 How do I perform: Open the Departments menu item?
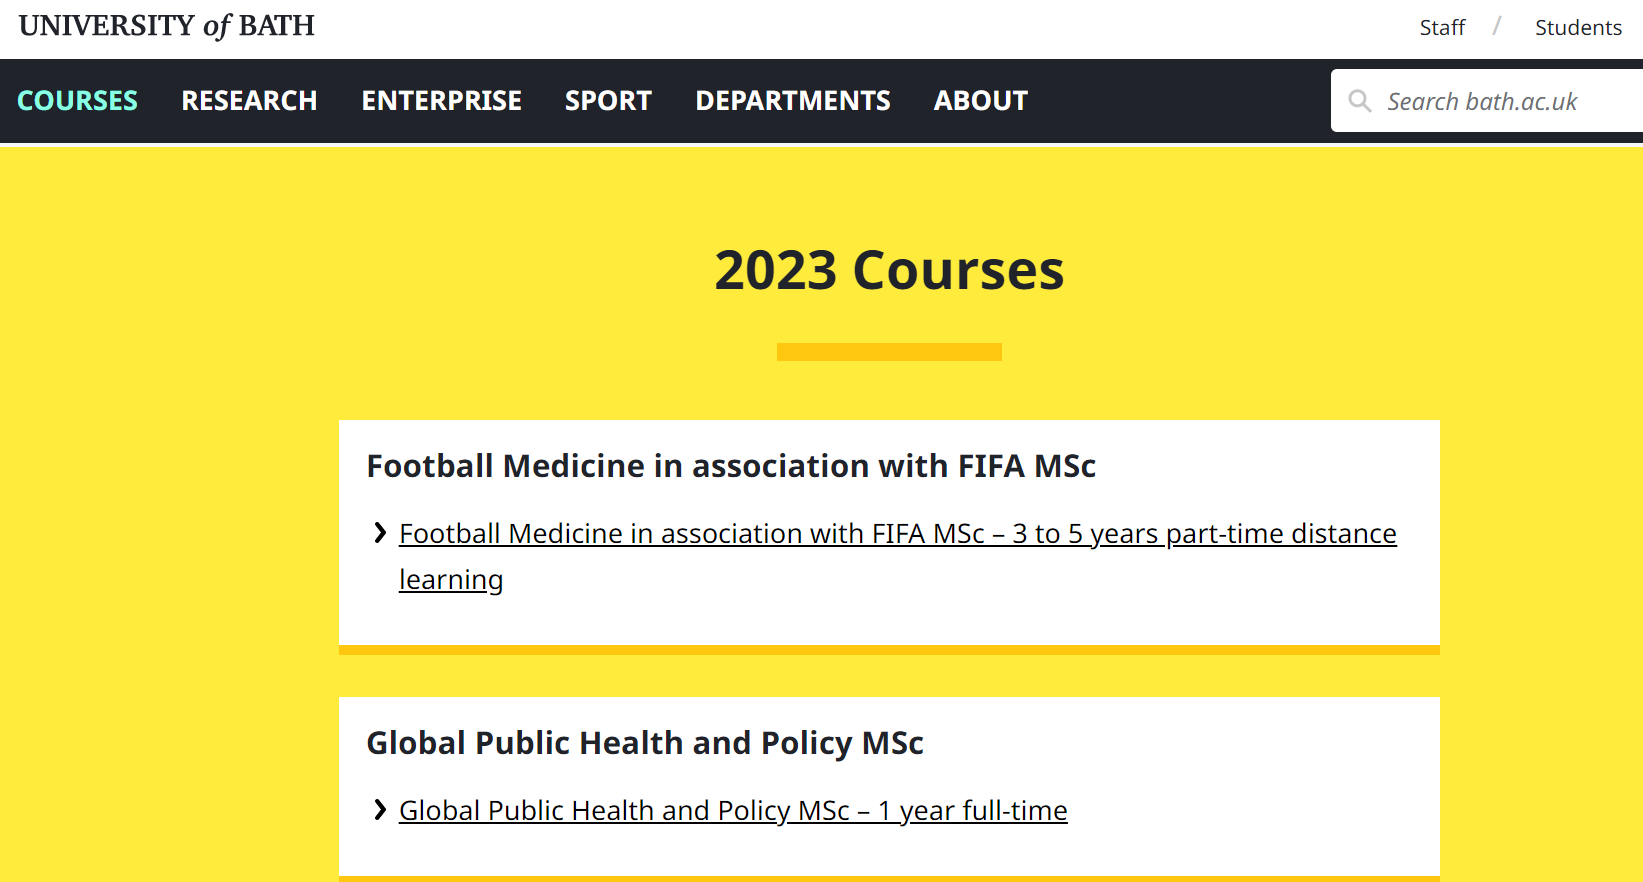point(793,101)
